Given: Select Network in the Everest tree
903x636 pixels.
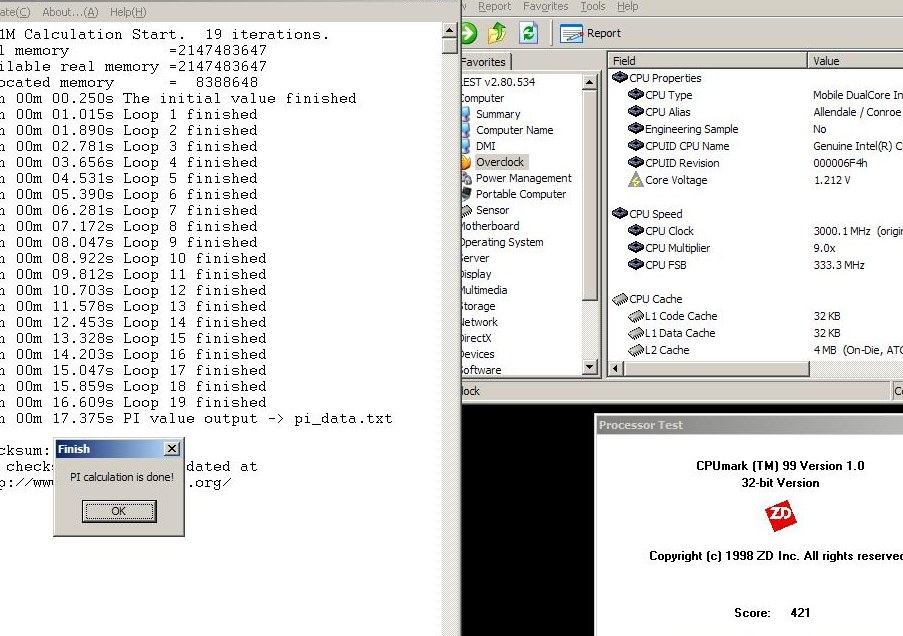Looking at the screenshot, I should (479, 323).
